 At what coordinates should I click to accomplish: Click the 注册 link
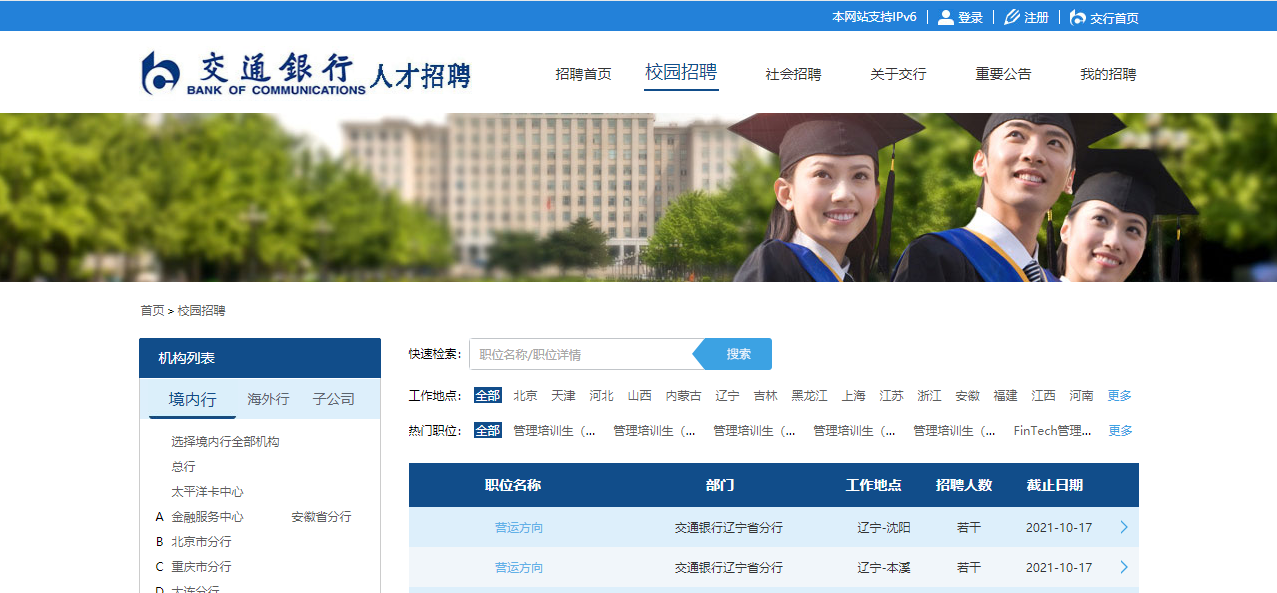(x=1036, y=18)
